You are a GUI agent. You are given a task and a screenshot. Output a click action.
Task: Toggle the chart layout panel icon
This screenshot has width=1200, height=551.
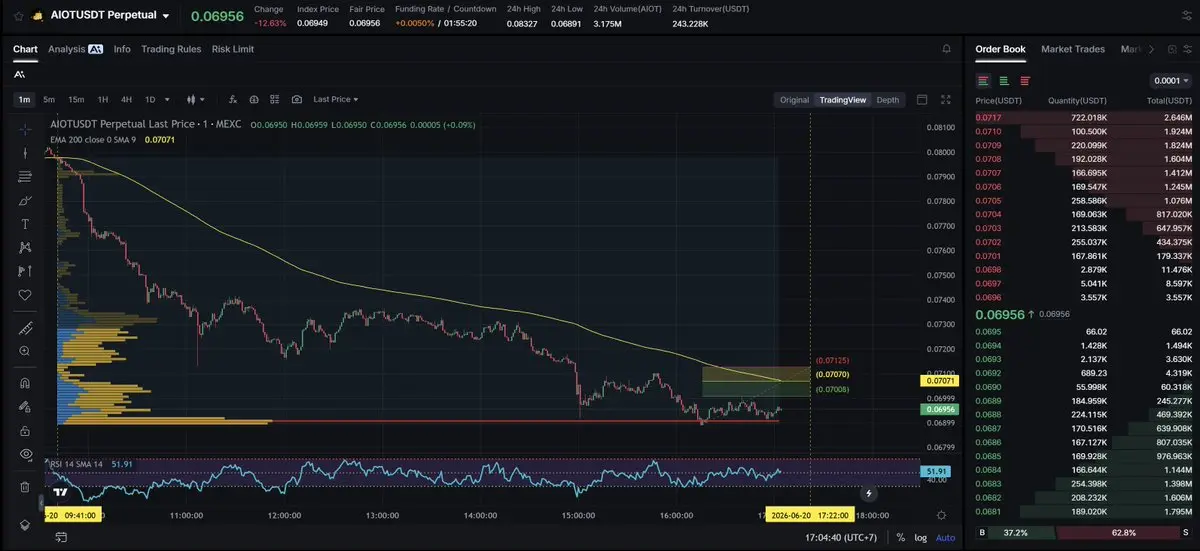922,100
